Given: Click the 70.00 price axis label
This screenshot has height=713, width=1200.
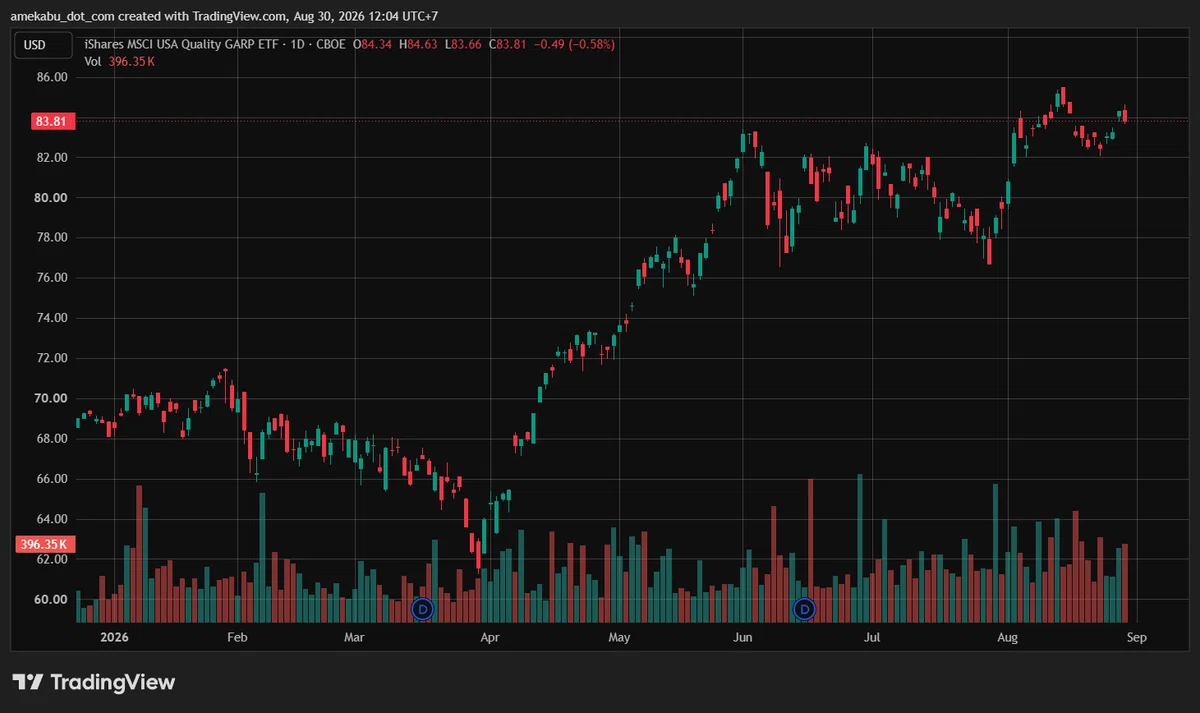Looking at the screenshot, I should 52,399.
